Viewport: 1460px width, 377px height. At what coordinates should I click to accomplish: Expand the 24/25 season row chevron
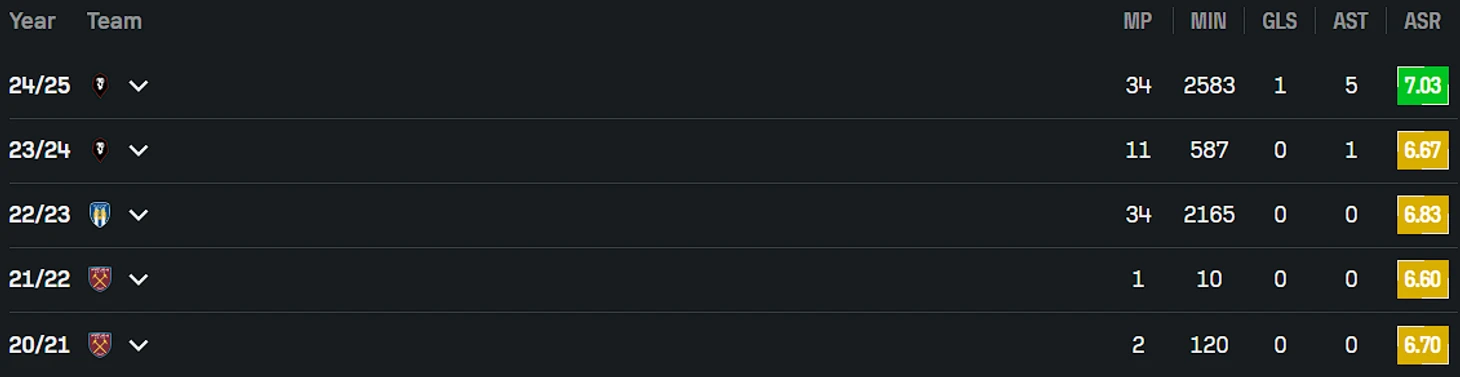[139, 86]
